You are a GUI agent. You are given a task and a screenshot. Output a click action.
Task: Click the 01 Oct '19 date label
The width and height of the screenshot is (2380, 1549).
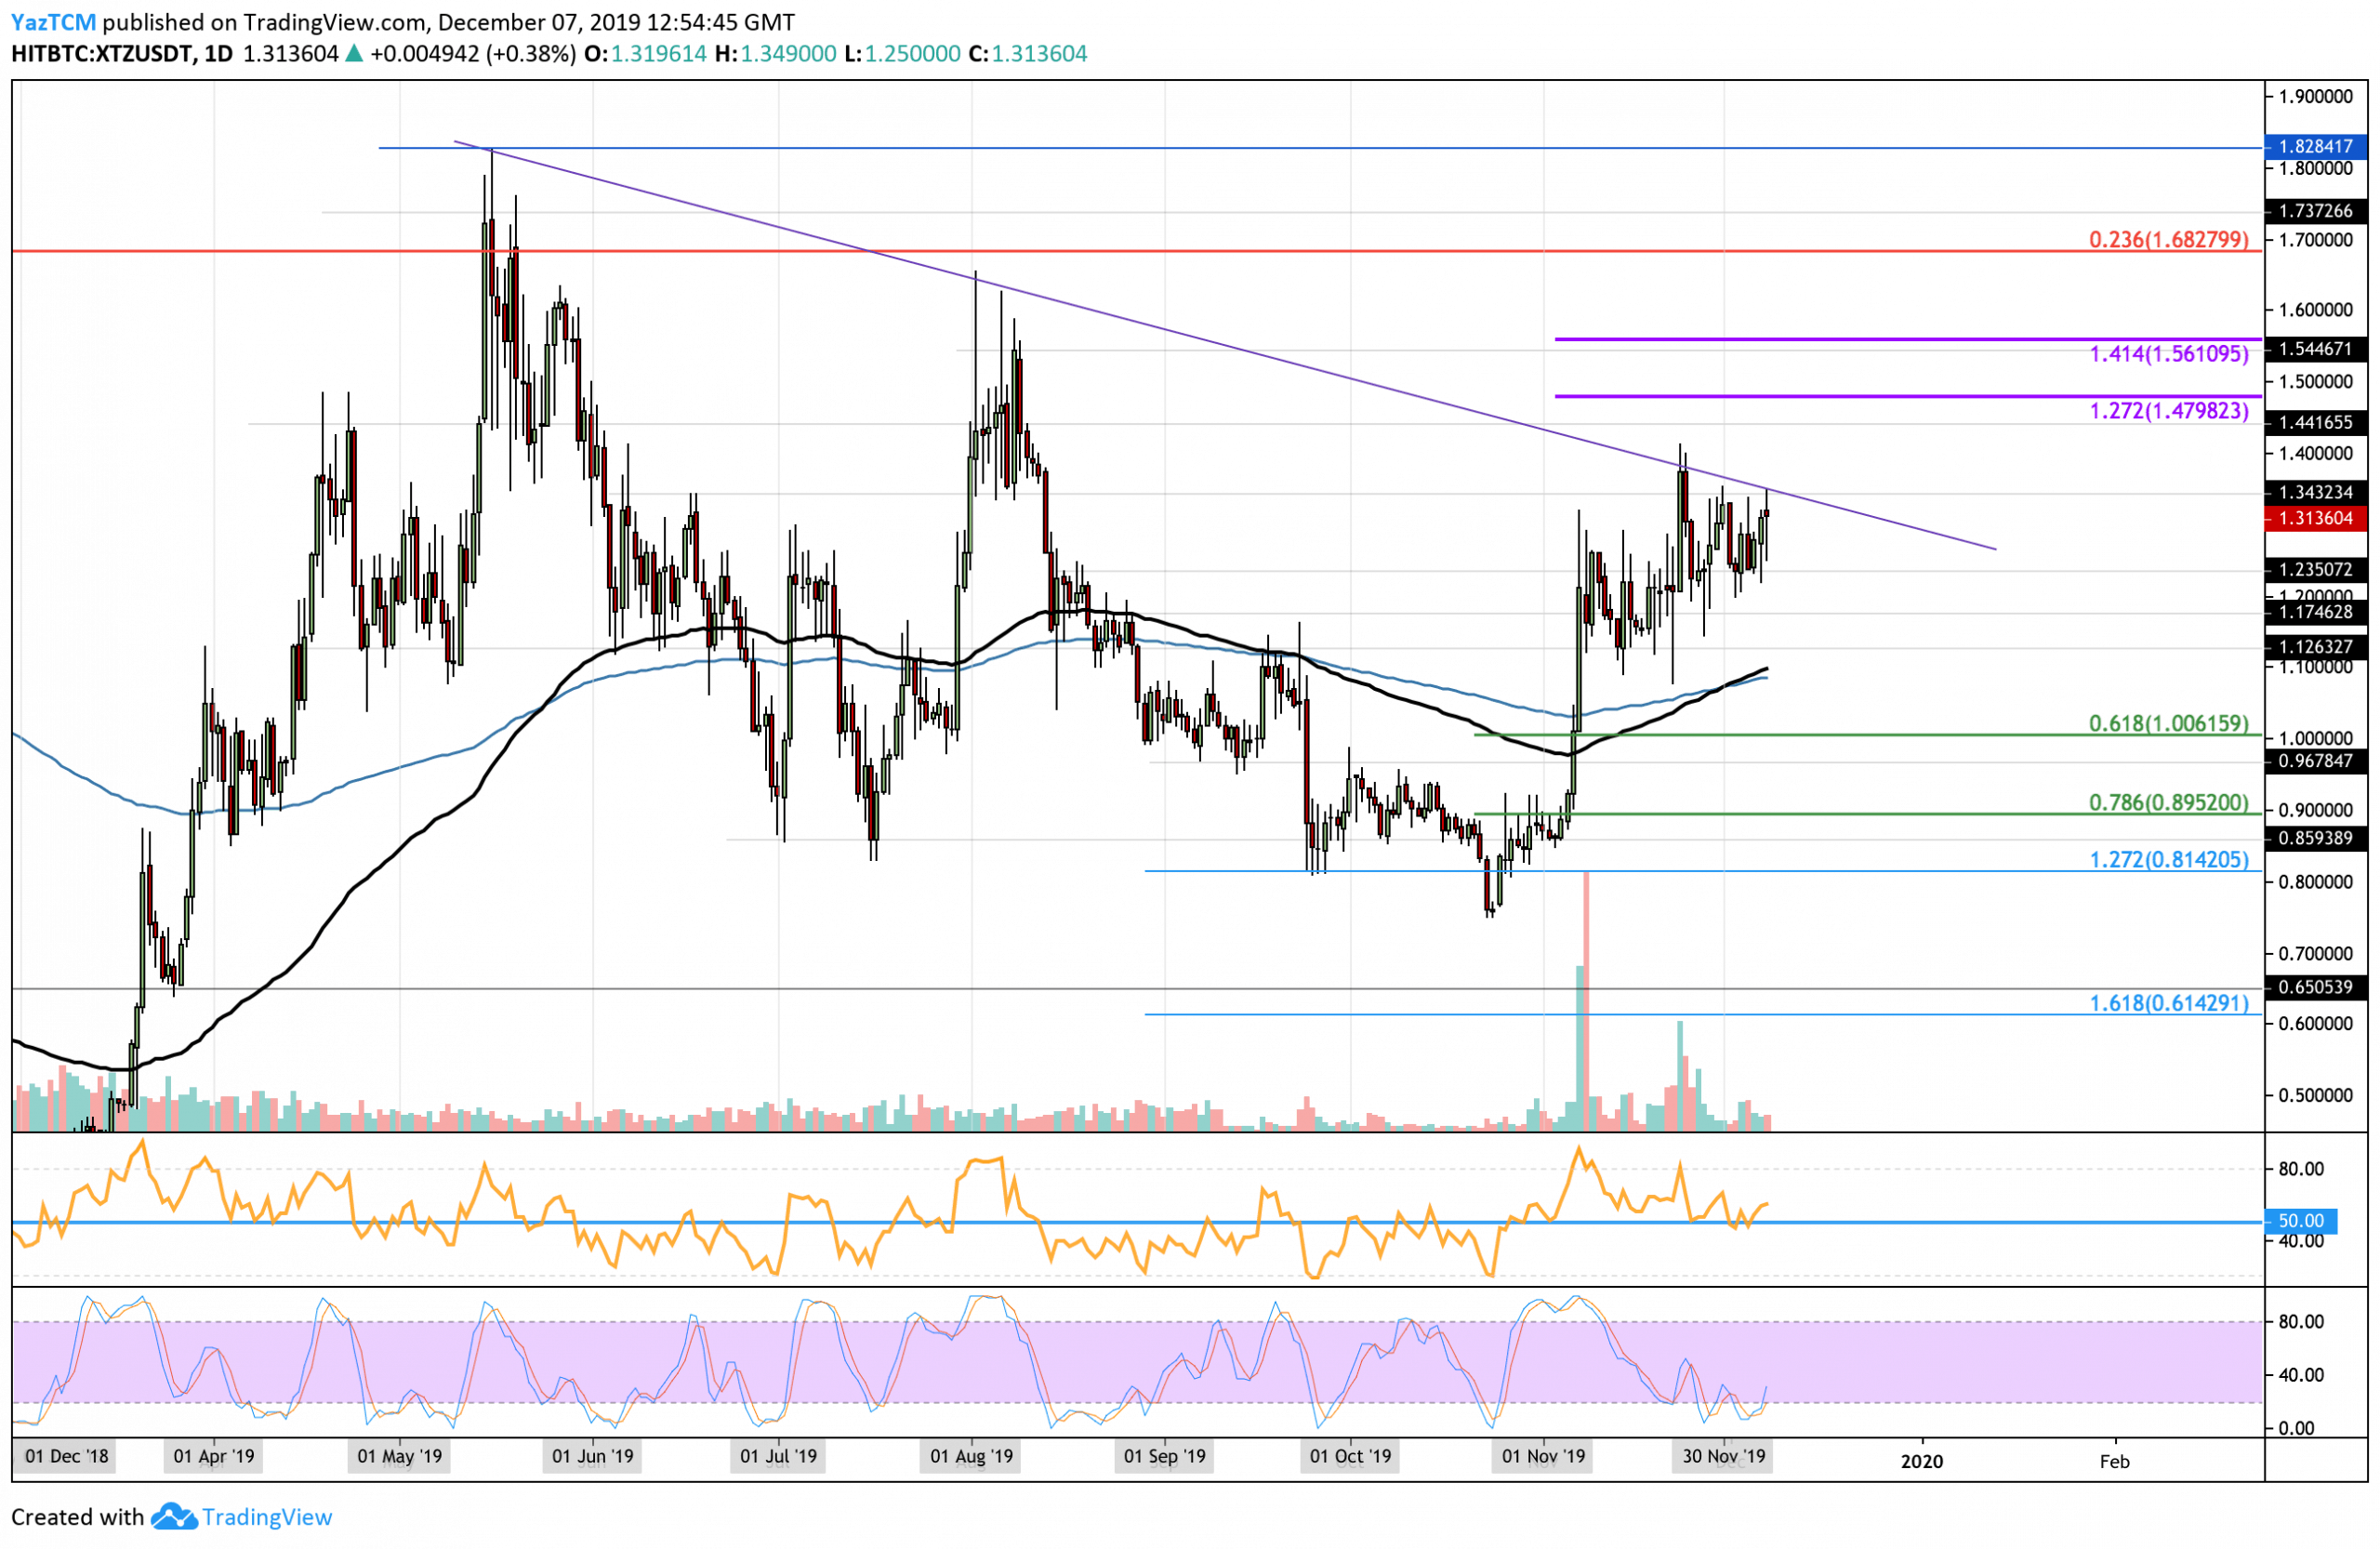[1351, 1456]
